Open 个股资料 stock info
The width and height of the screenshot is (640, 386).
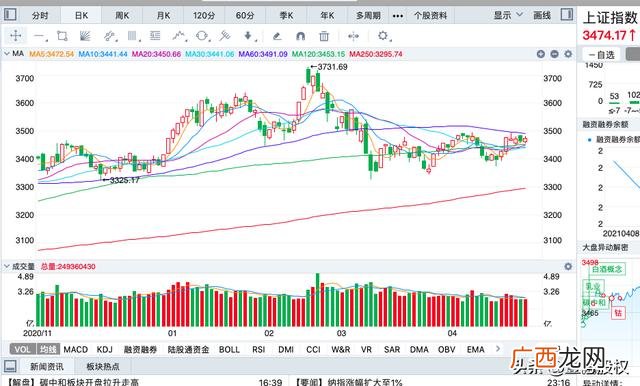click(431, 16)
